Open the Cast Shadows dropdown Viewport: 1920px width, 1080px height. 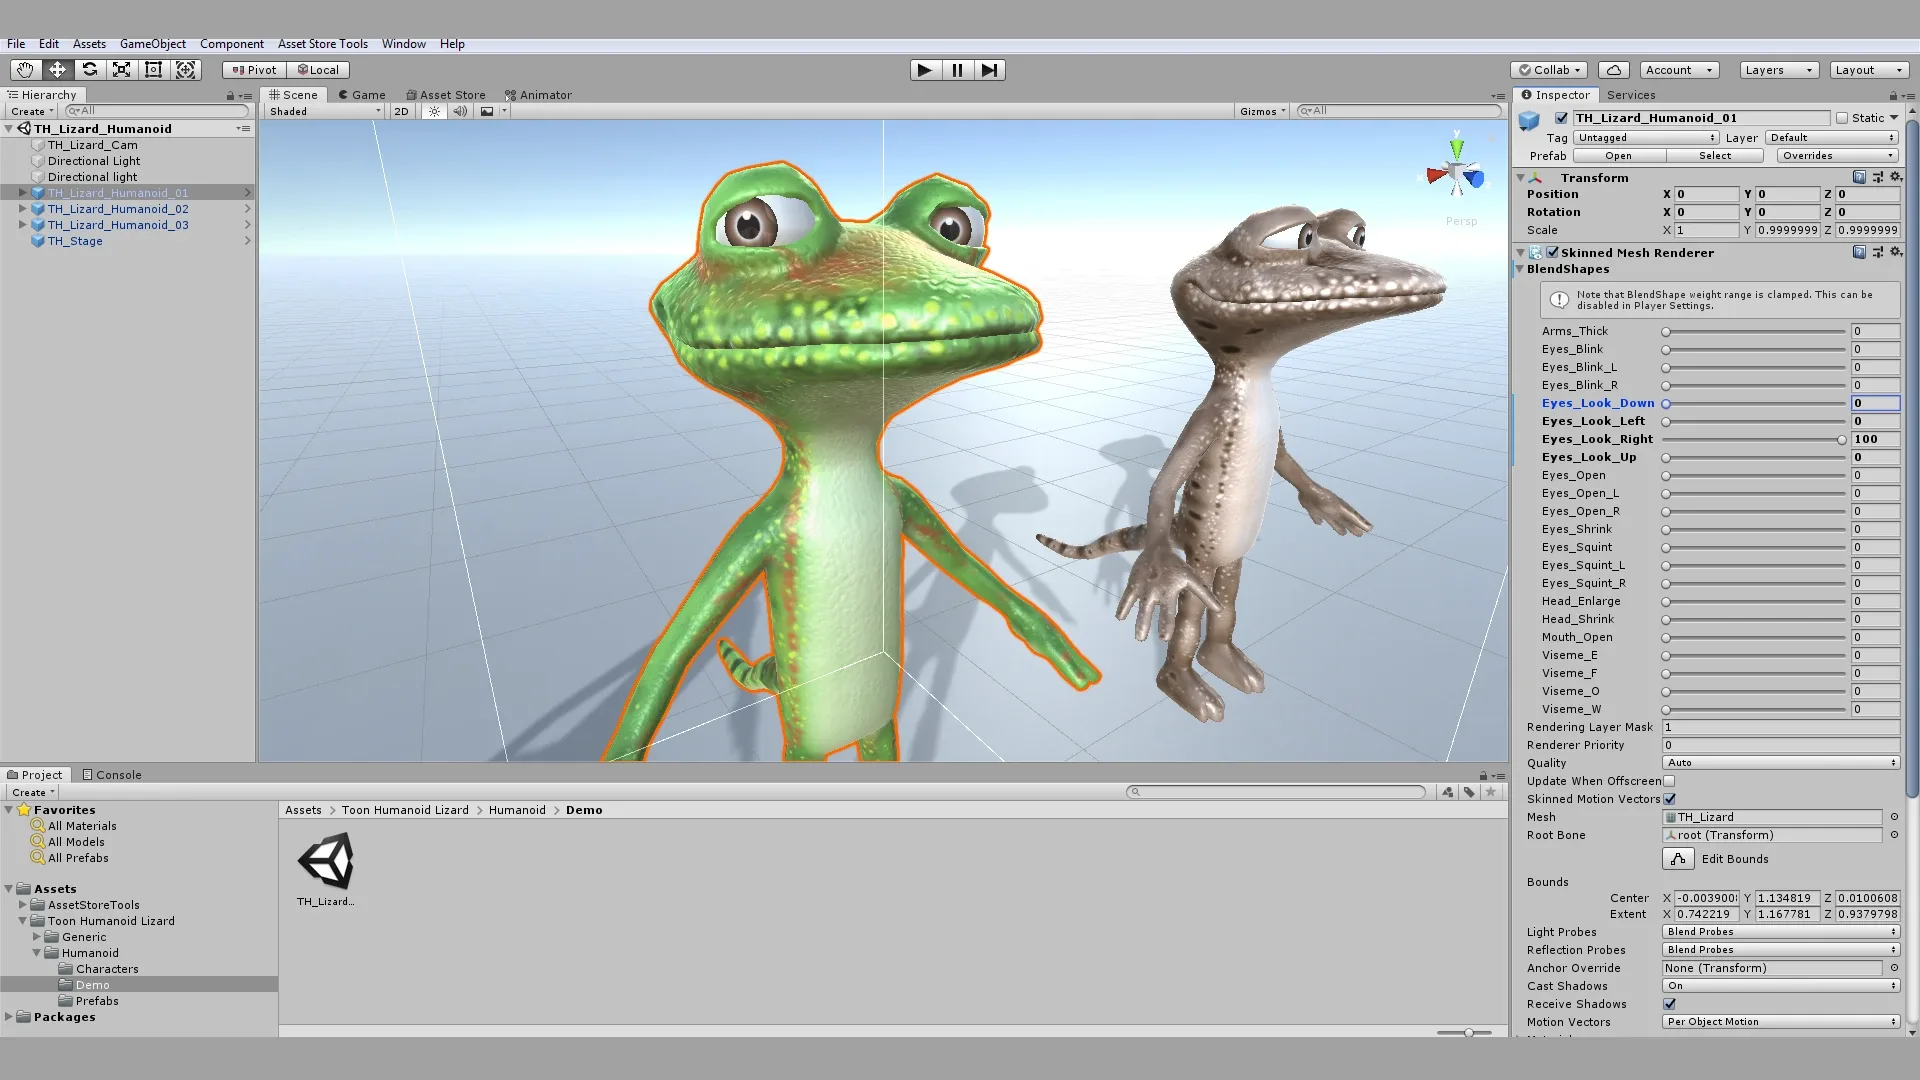(x=1781, y=986)
